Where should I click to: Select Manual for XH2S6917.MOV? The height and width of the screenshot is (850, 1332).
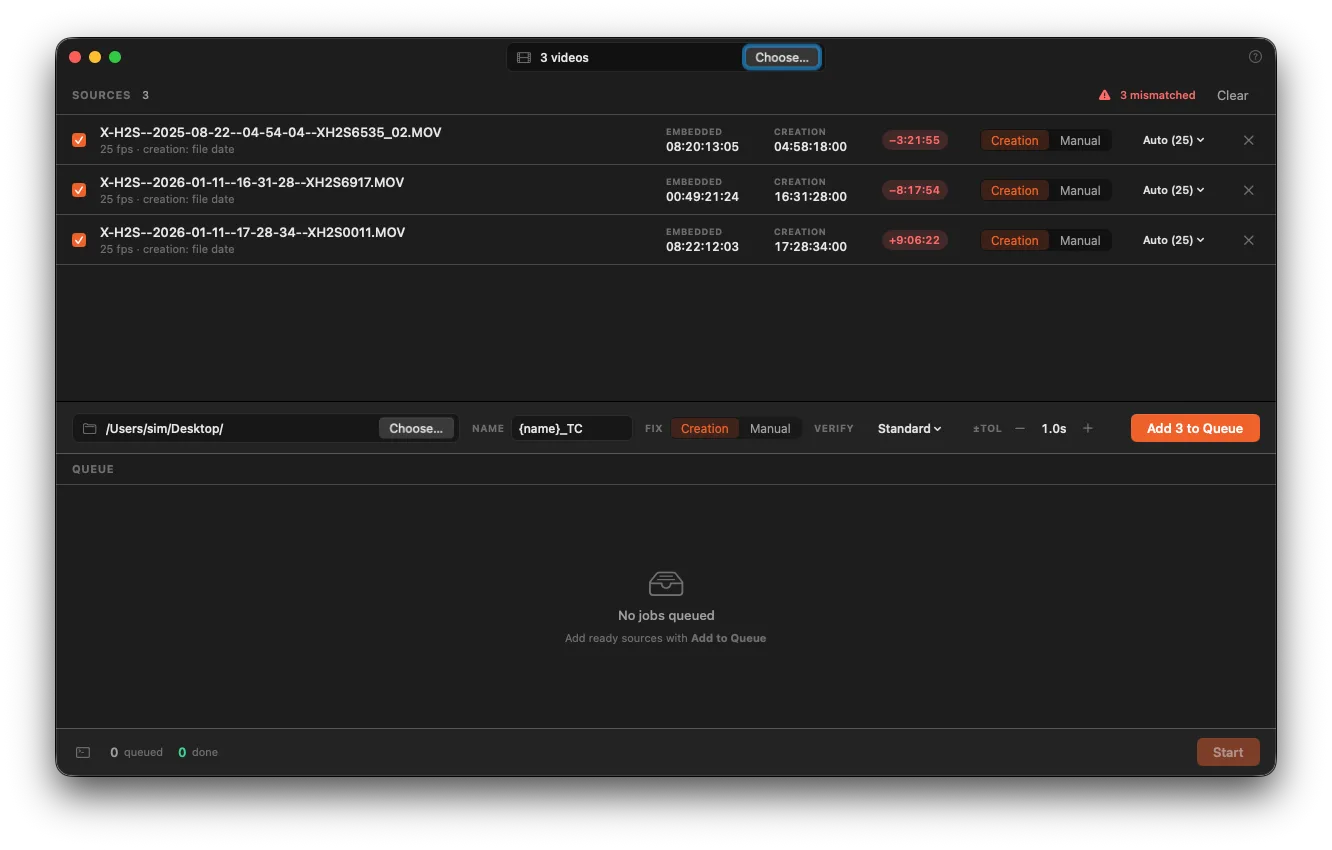point(1080,191)
